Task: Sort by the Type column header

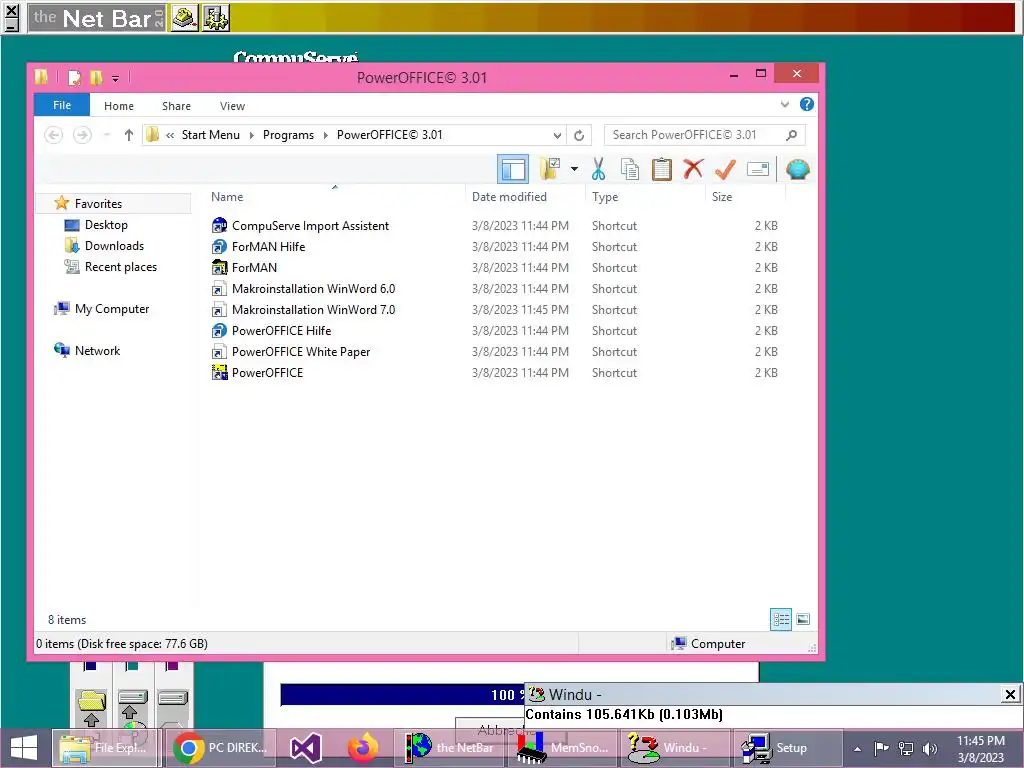Action: pyautogui.click(x=605, y=197)
